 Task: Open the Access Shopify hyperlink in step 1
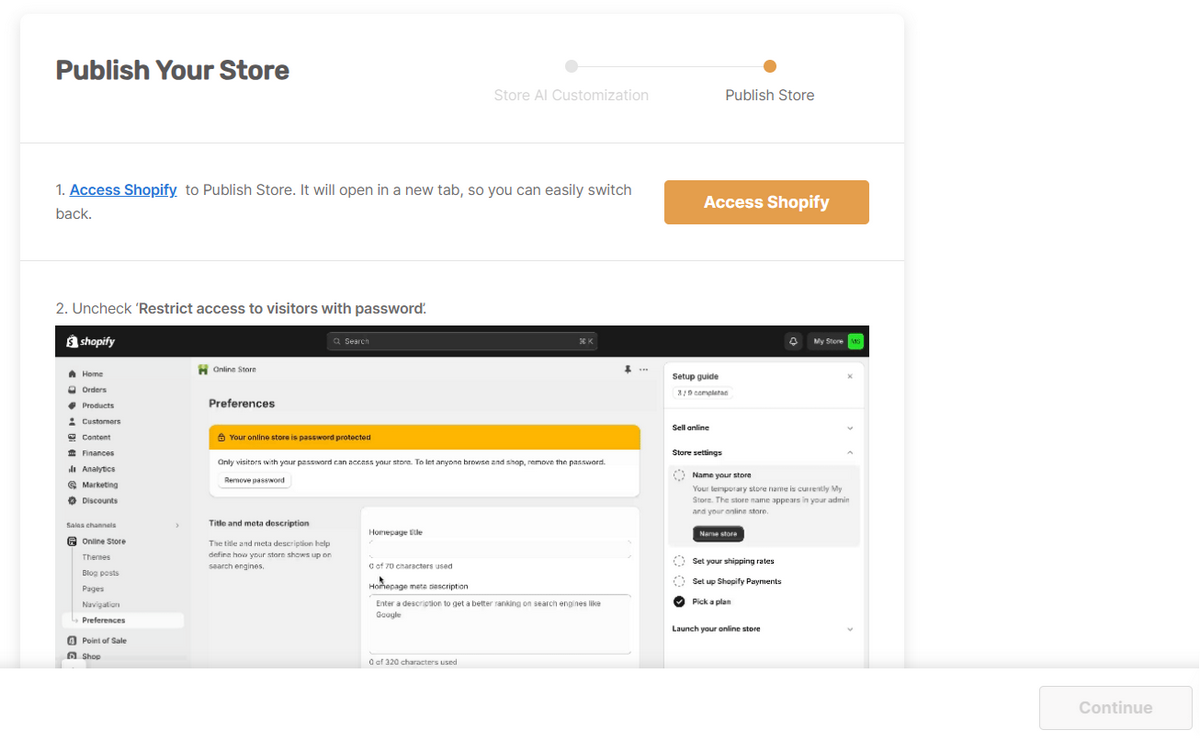(x=123, y=189)
